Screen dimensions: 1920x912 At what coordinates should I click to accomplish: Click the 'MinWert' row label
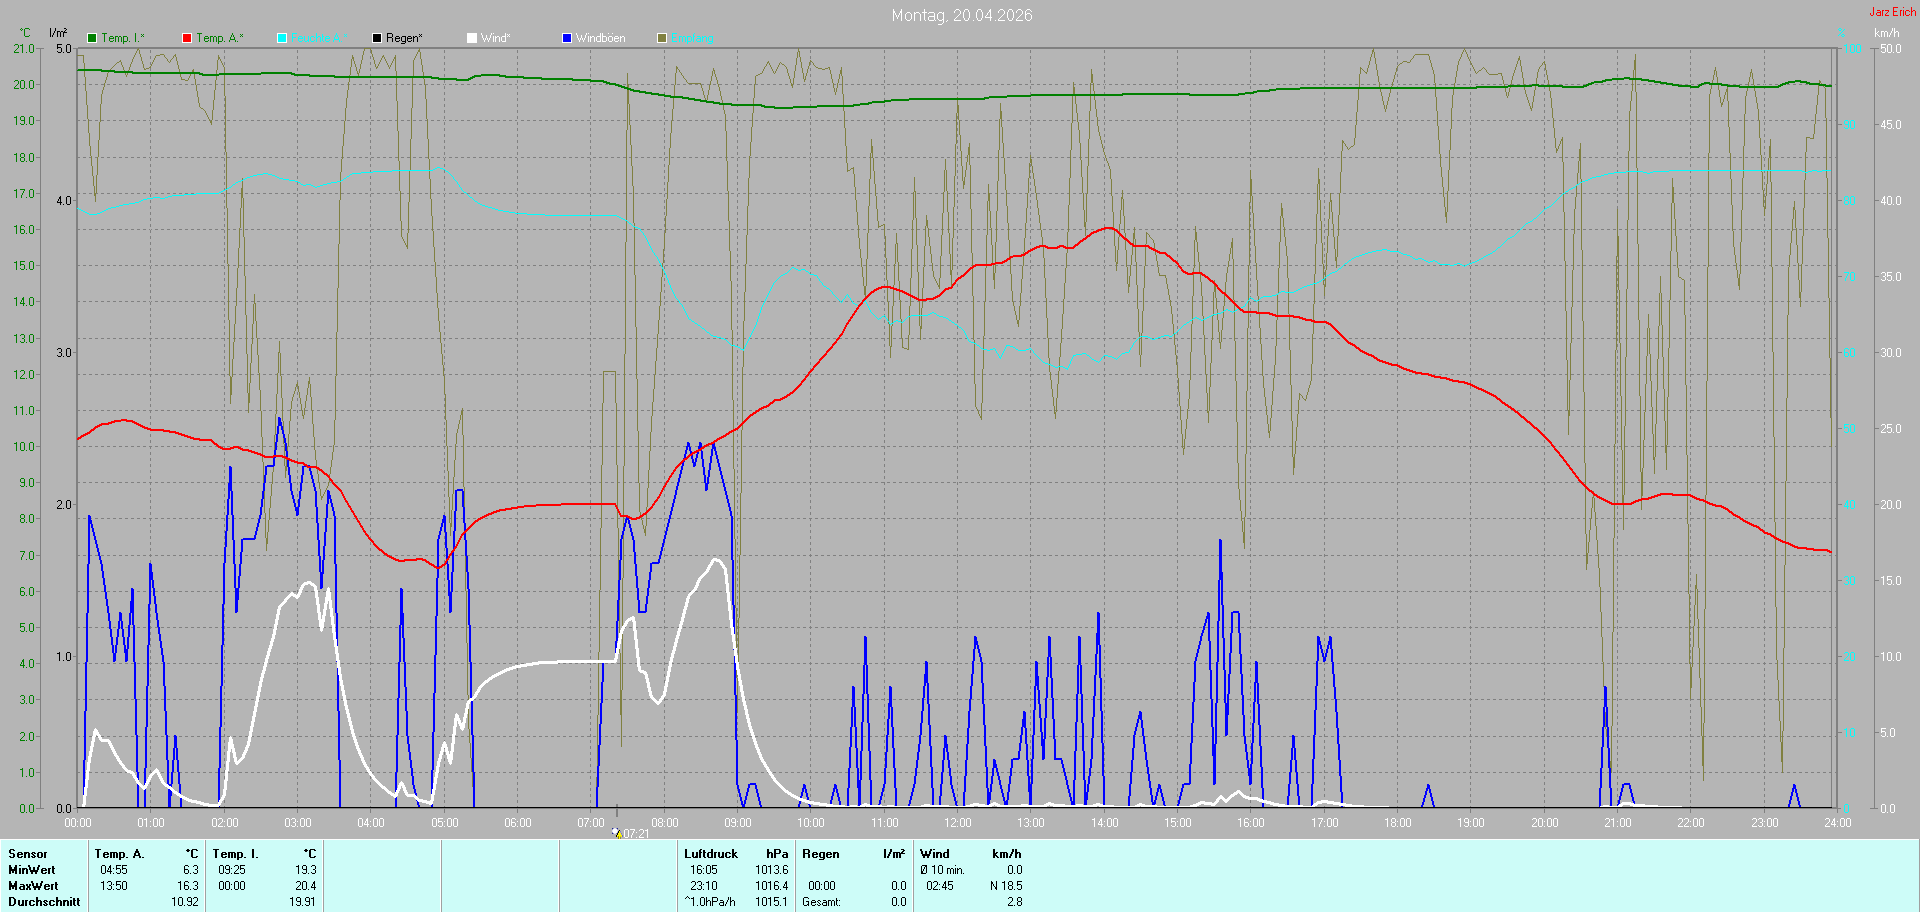[x=32, y=870]
